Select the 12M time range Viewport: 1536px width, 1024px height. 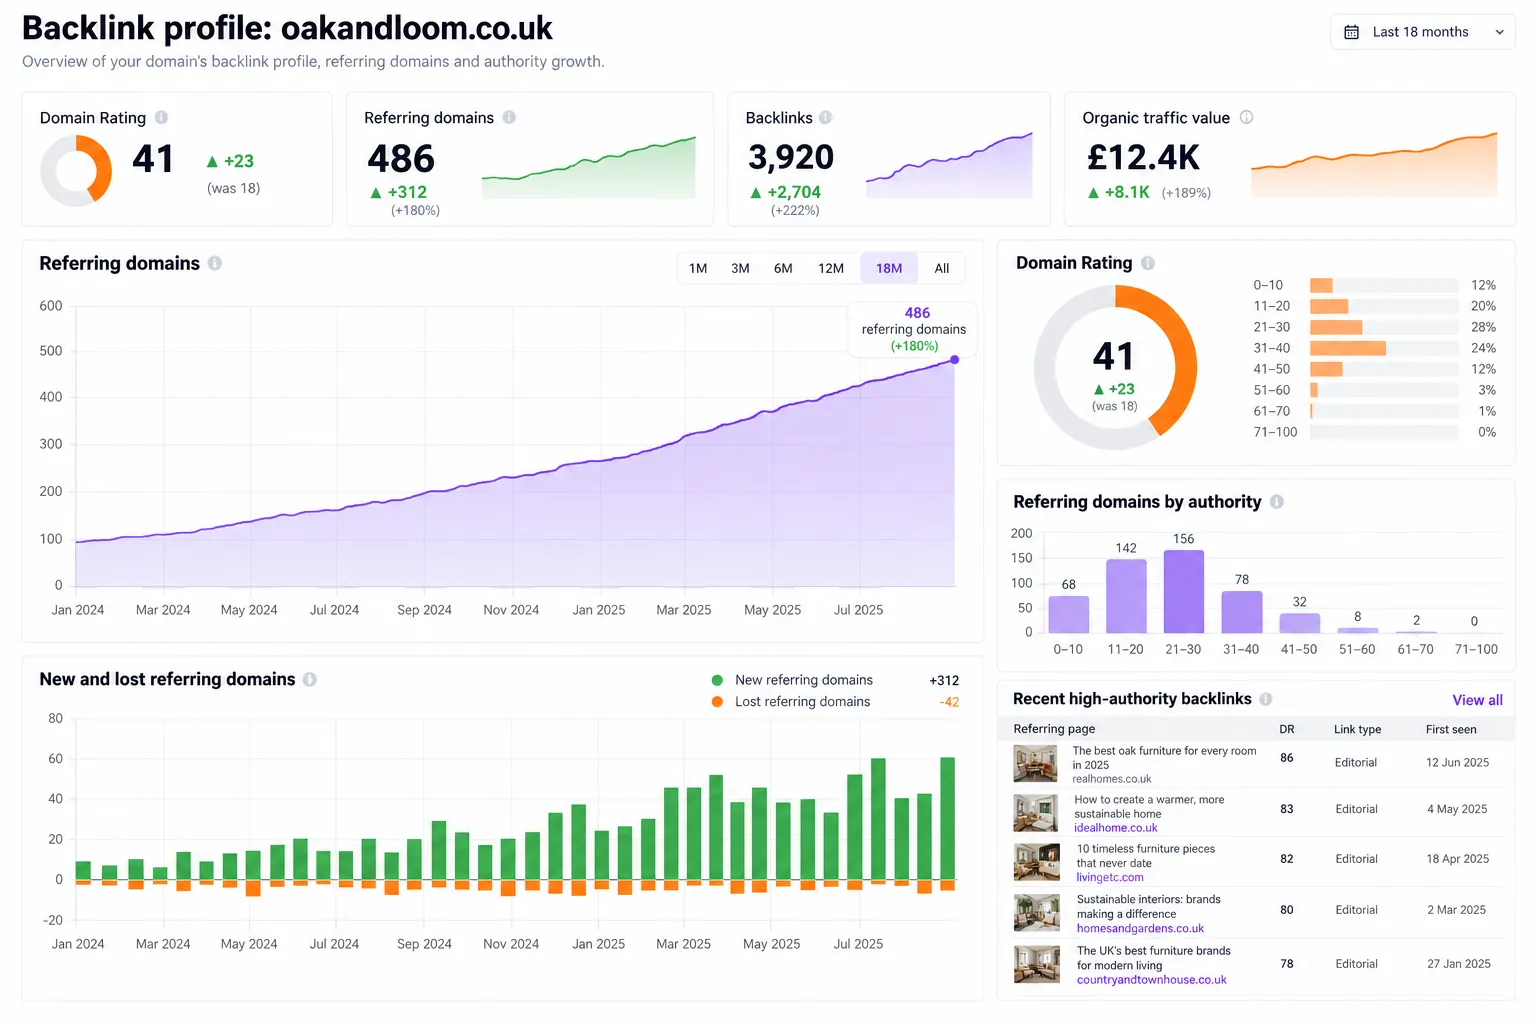tap(831, 268)
